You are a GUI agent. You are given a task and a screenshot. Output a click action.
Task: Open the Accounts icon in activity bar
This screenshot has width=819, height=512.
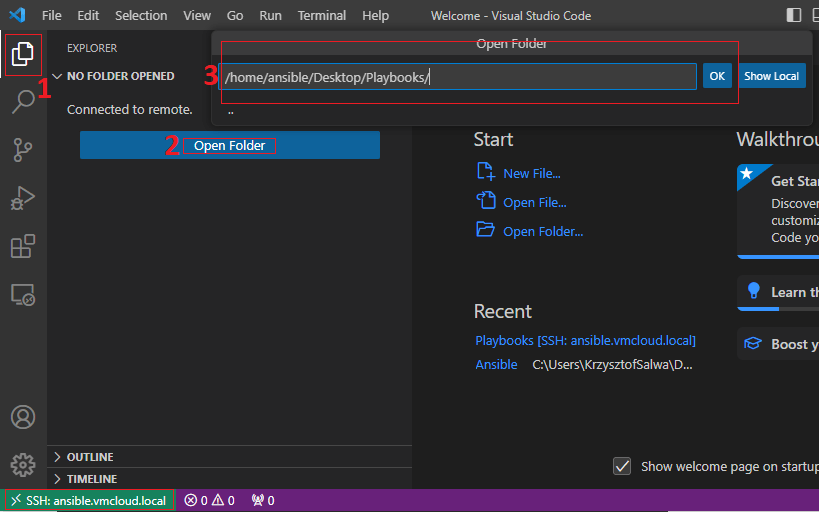23,417
